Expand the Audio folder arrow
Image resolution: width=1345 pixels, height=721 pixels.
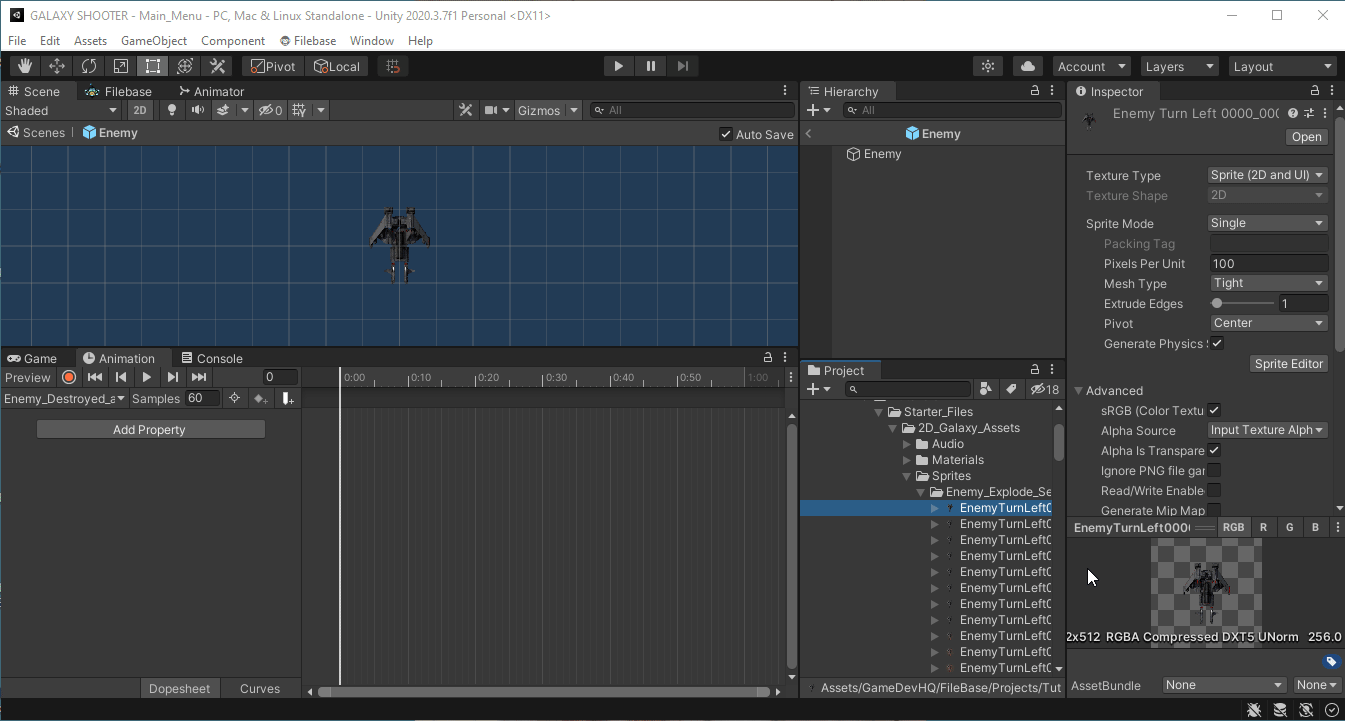(x=908, y=444)
